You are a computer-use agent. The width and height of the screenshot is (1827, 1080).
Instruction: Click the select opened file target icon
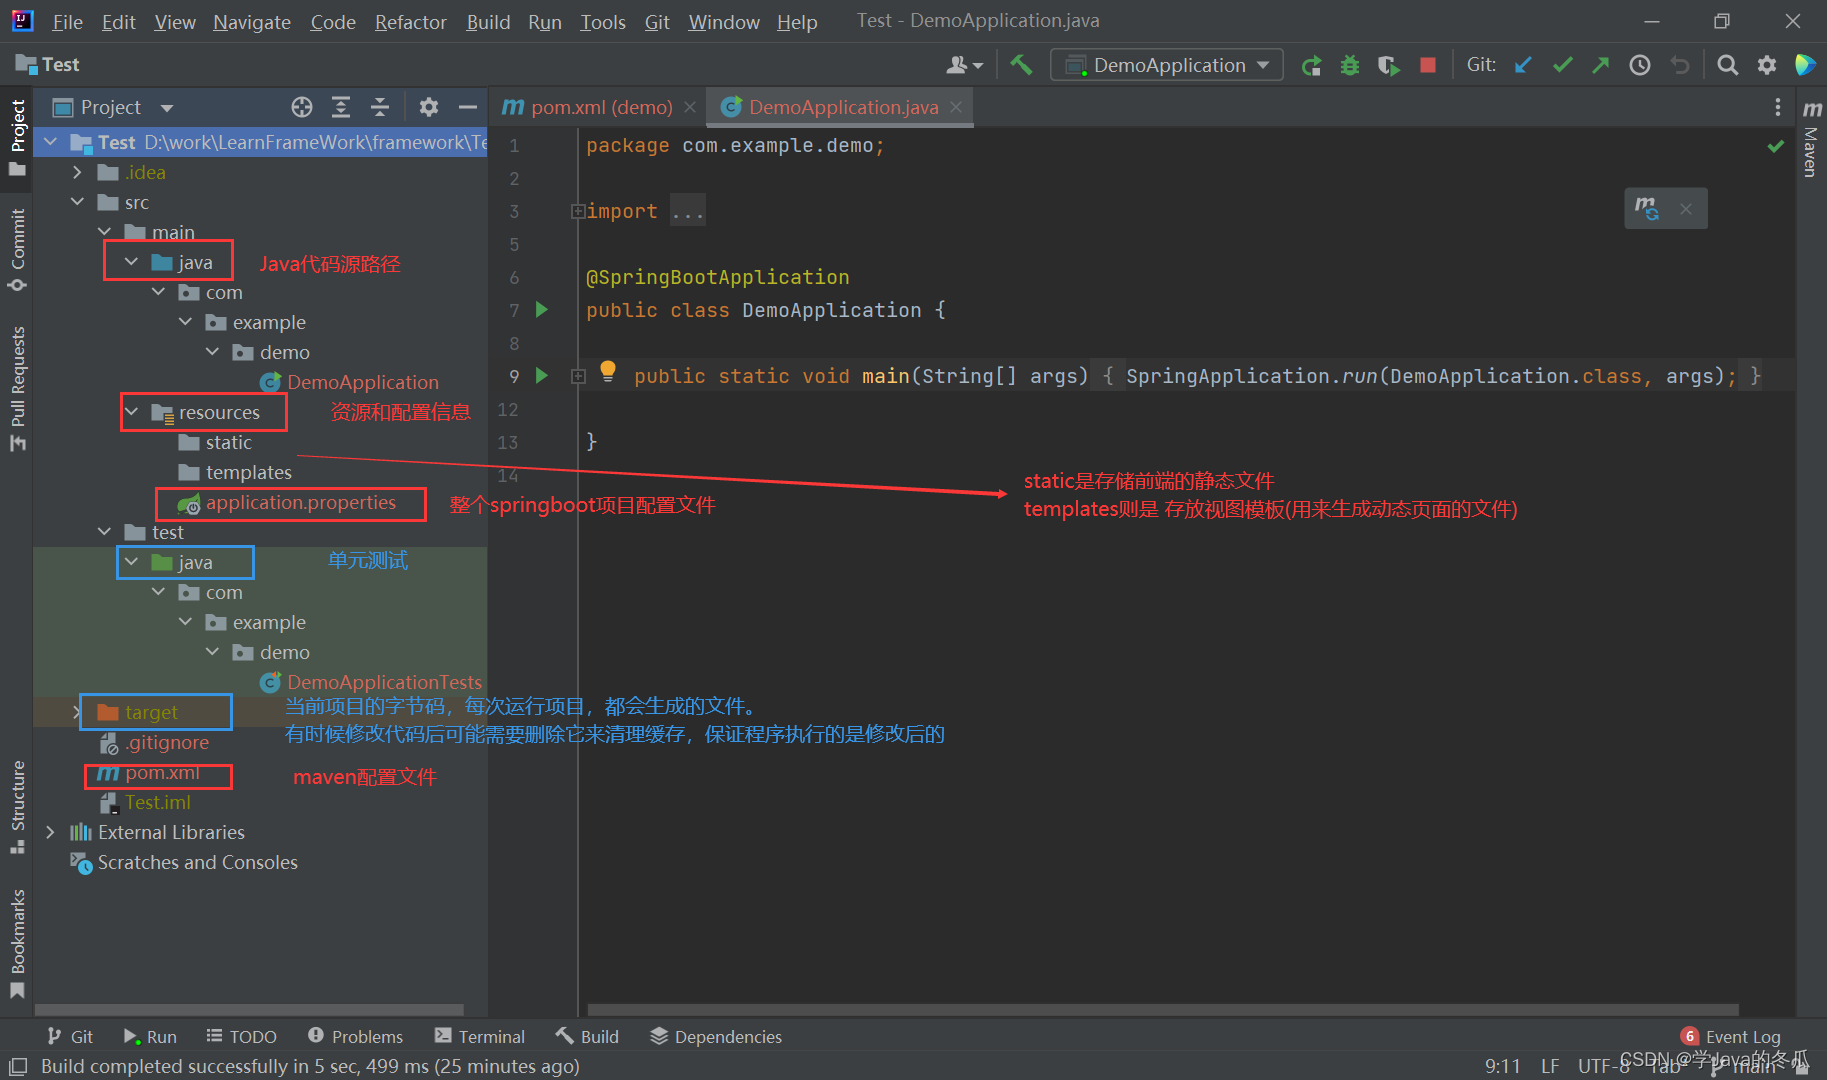tap(302, 107)
